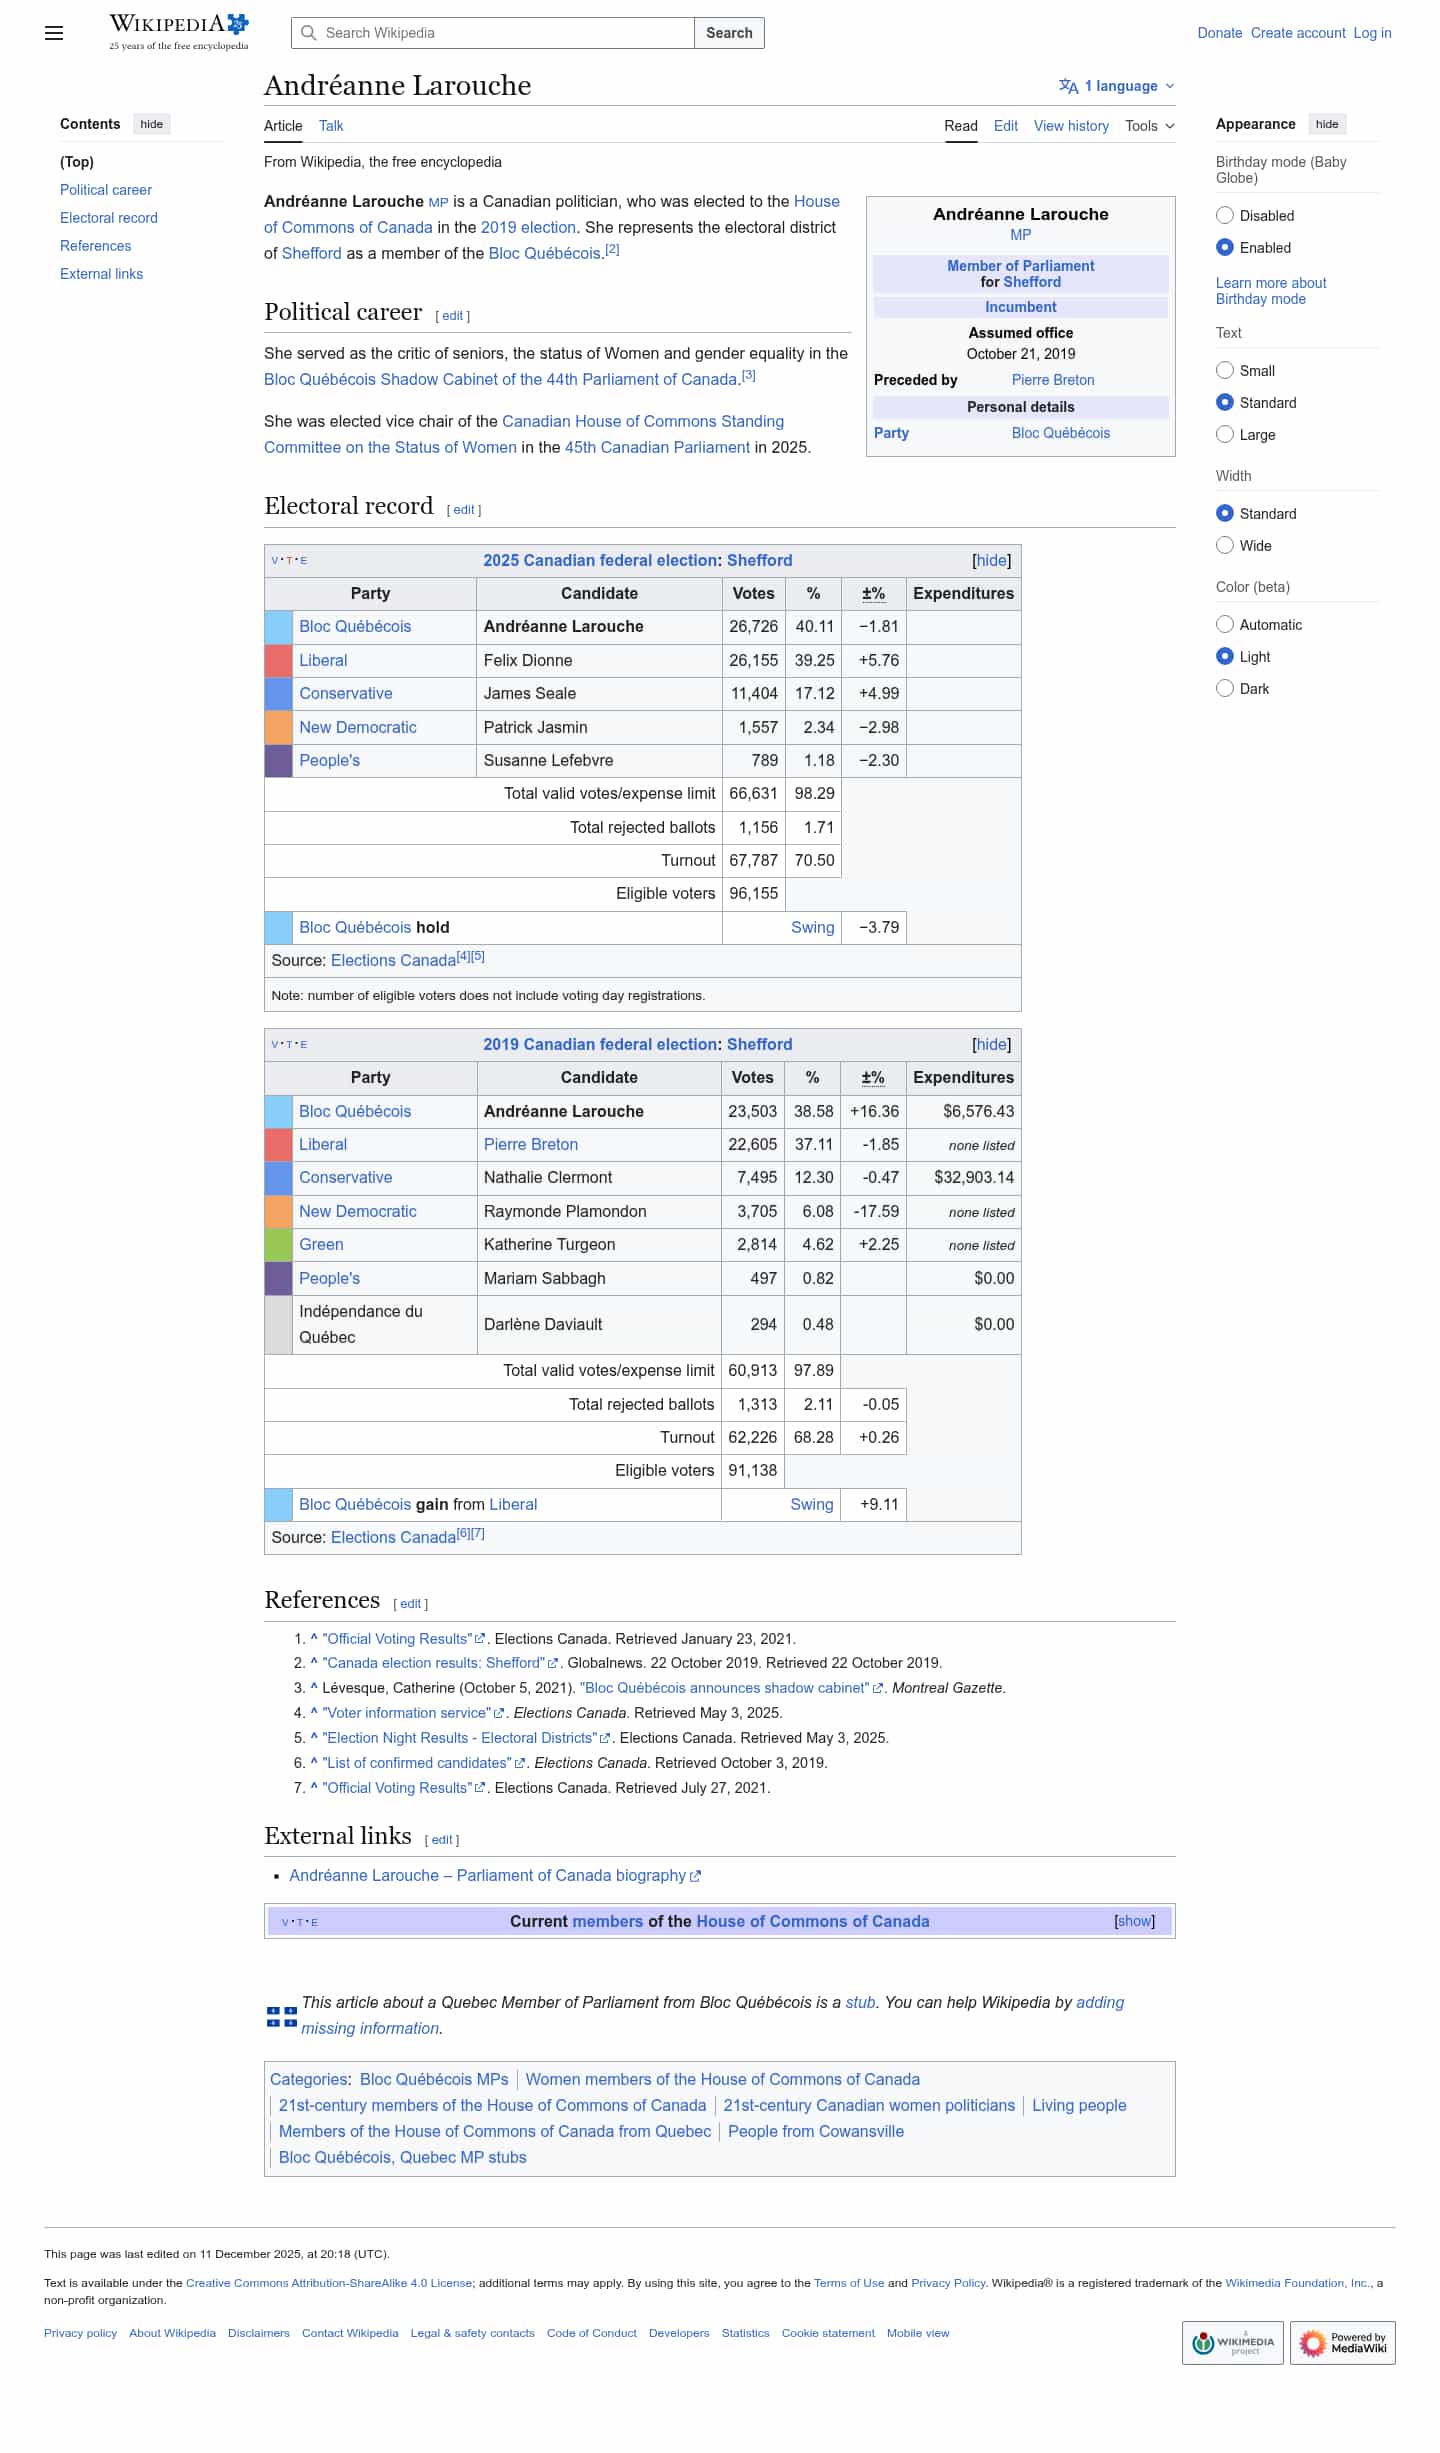Click the Quebec flag stub icon
The width and height of the screenshot is (1440, 2453).
(x=281, y=2016)
